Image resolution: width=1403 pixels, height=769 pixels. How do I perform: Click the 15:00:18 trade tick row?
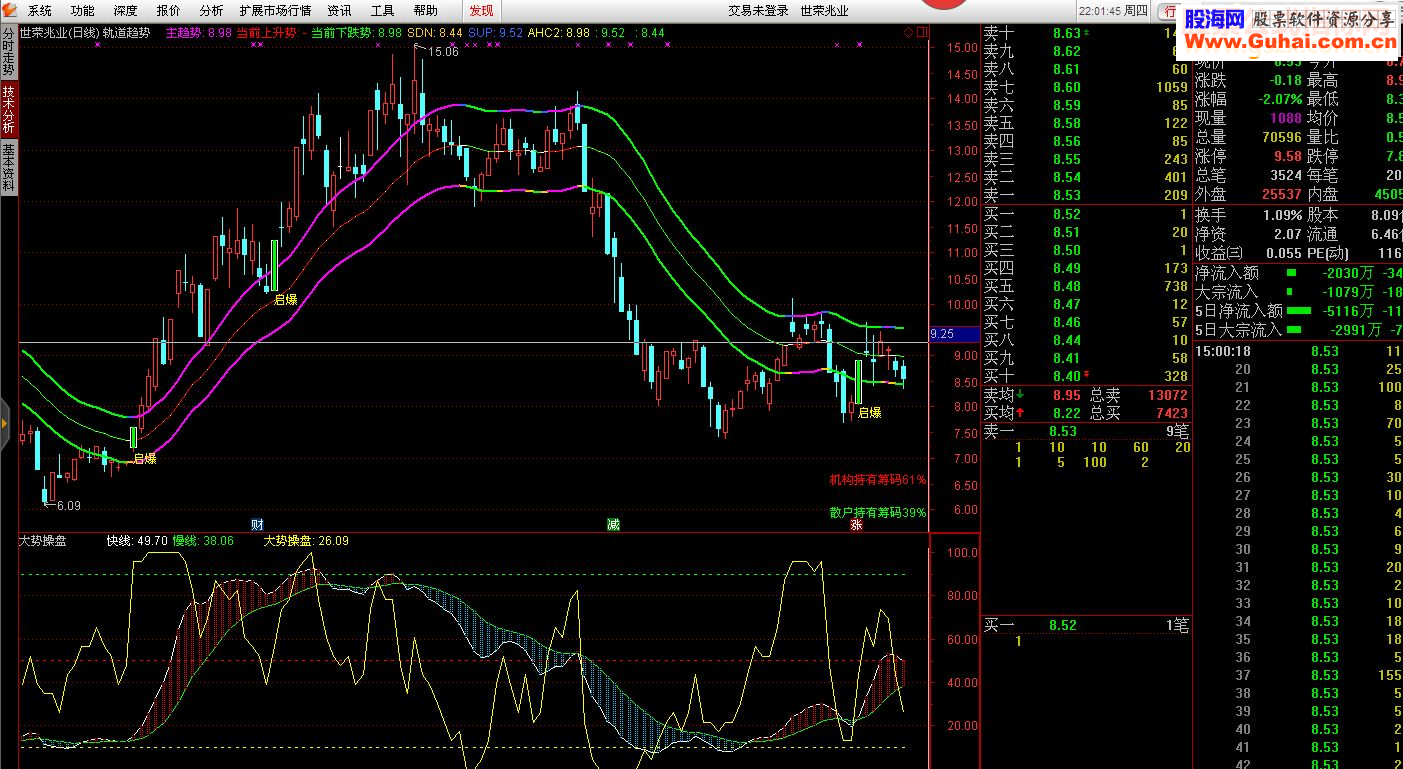(1298, 351)
